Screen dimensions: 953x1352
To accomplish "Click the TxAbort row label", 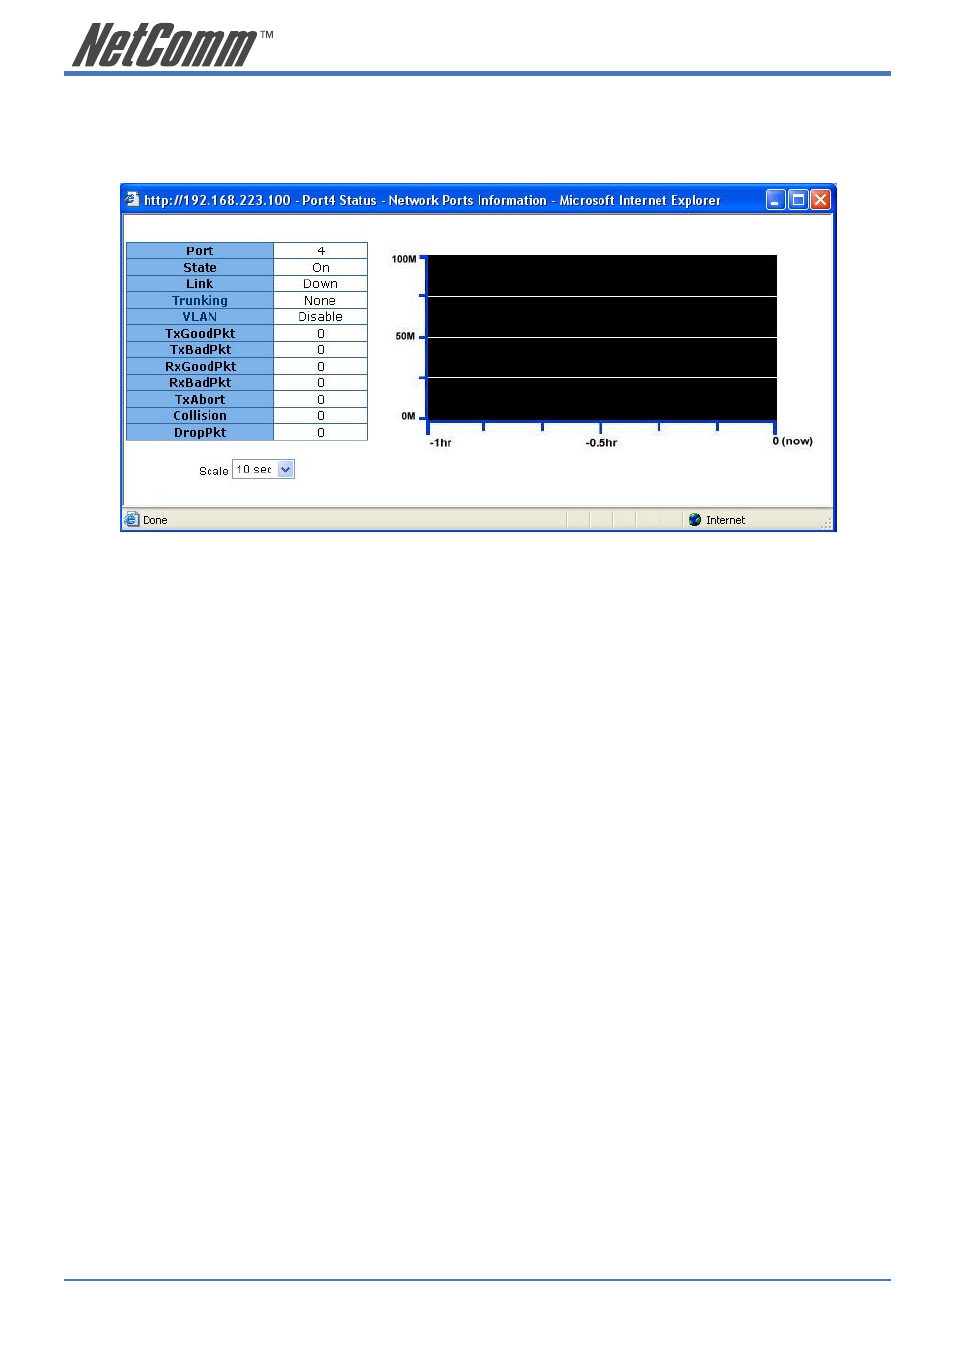I will pos(200,399).
